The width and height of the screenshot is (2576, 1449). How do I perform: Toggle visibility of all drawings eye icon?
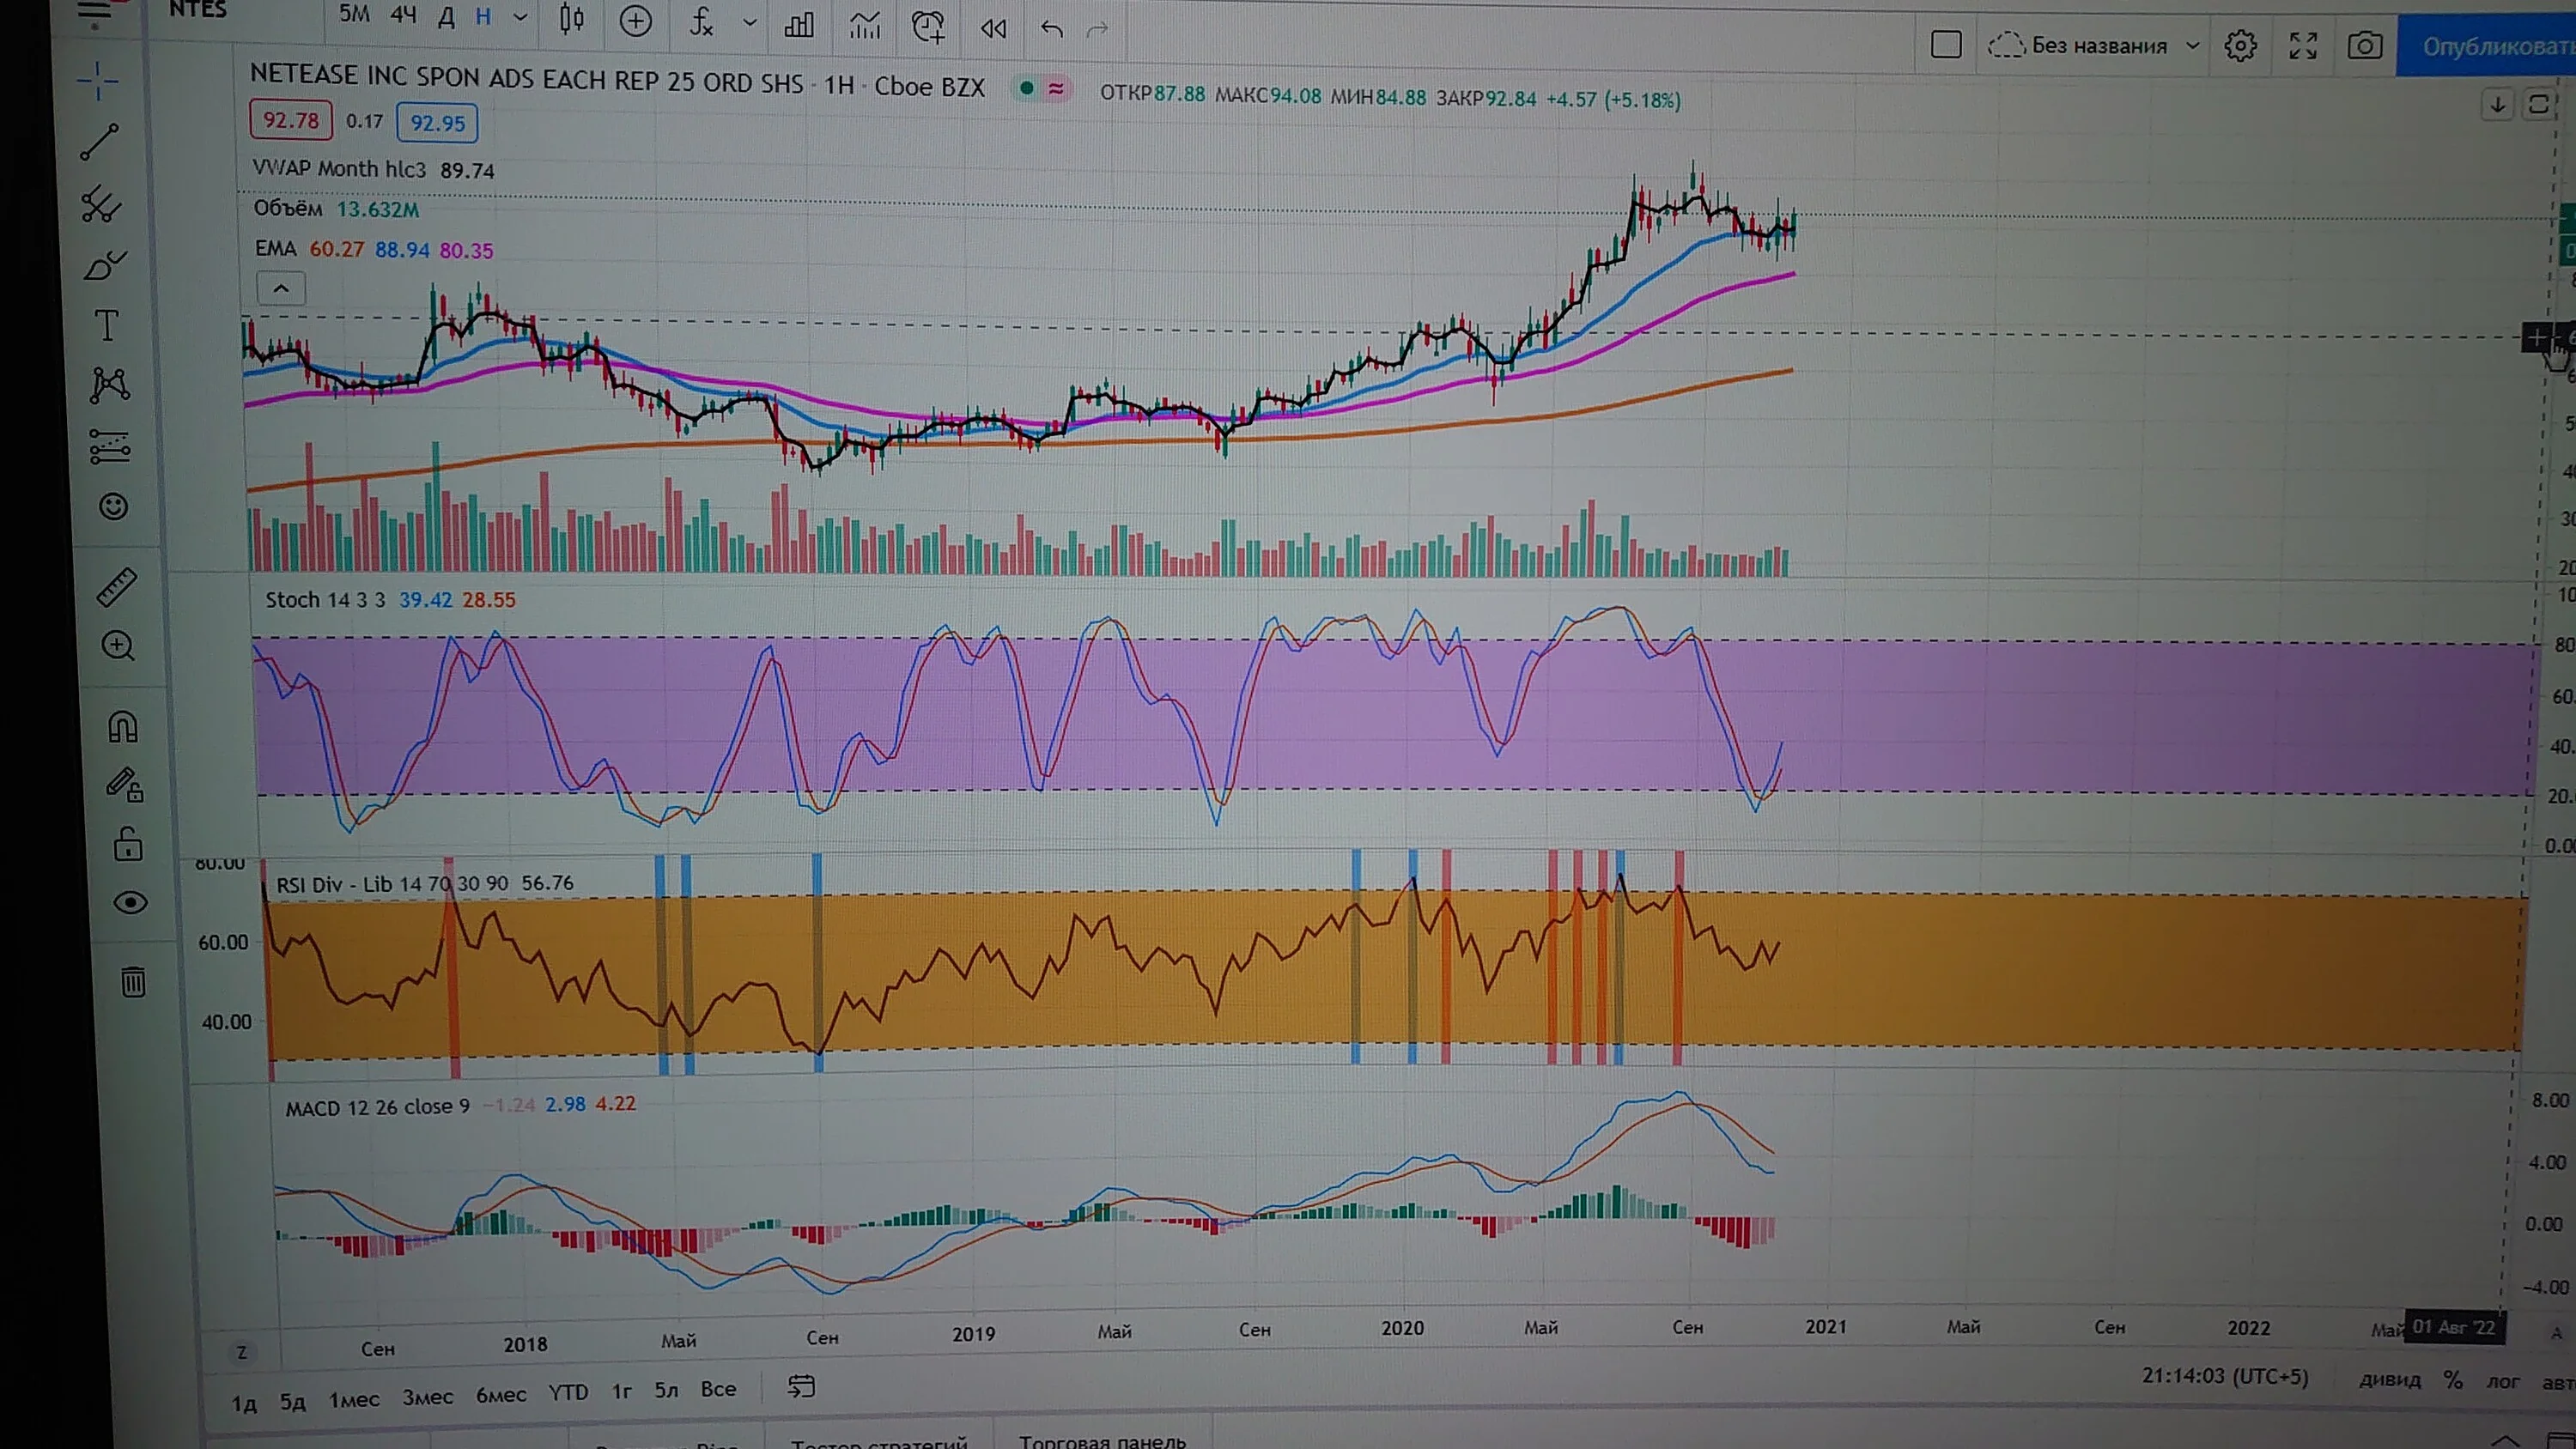coord(130,903)
